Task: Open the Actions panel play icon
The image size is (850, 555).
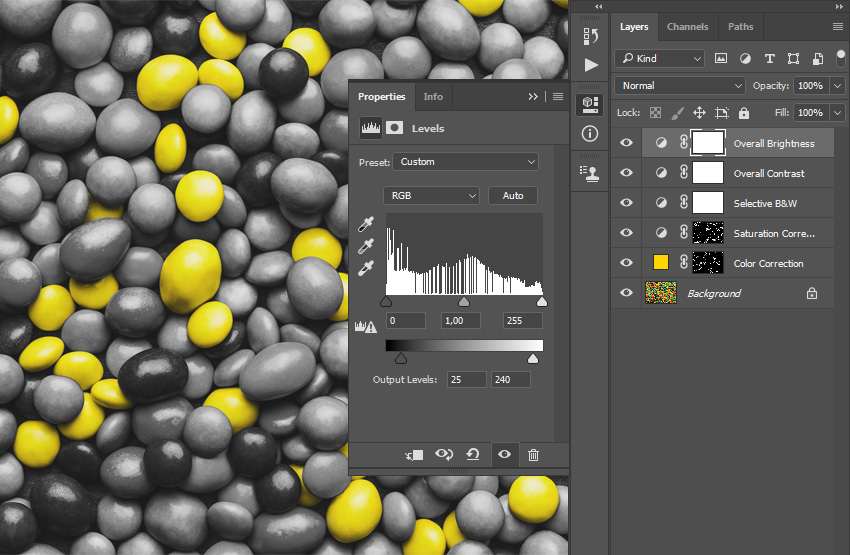Action: pyautogui.click(x=591, y=65)
